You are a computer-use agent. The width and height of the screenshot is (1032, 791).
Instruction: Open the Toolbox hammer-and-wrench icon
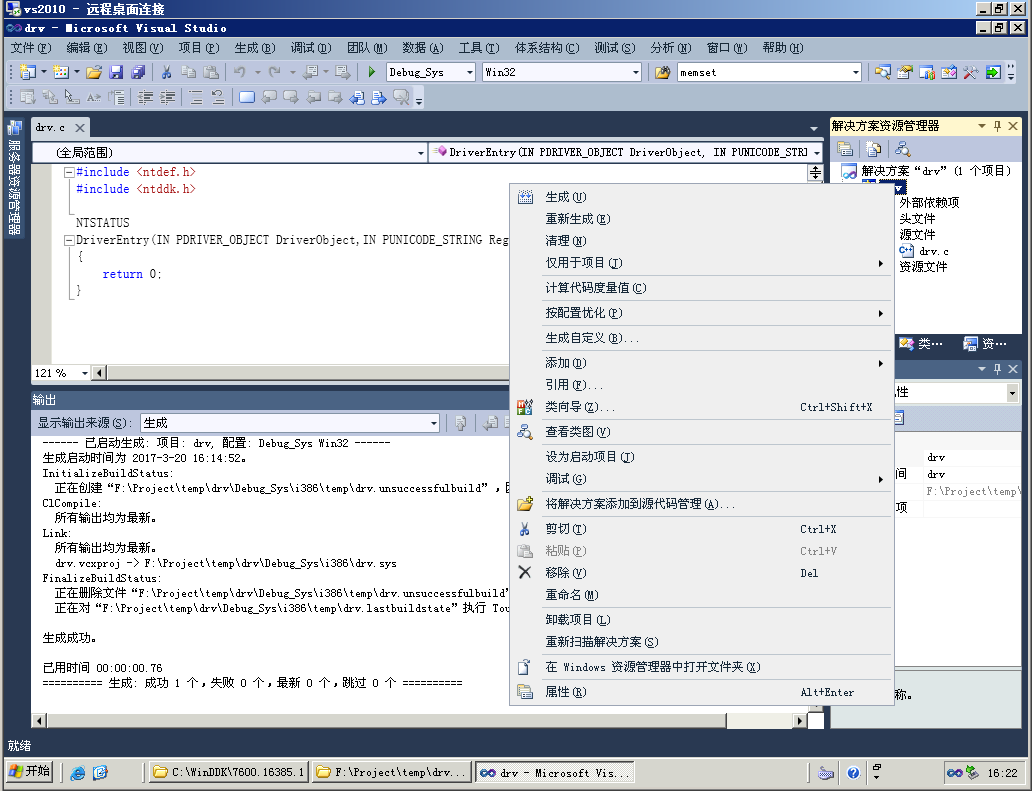point(971,72)
